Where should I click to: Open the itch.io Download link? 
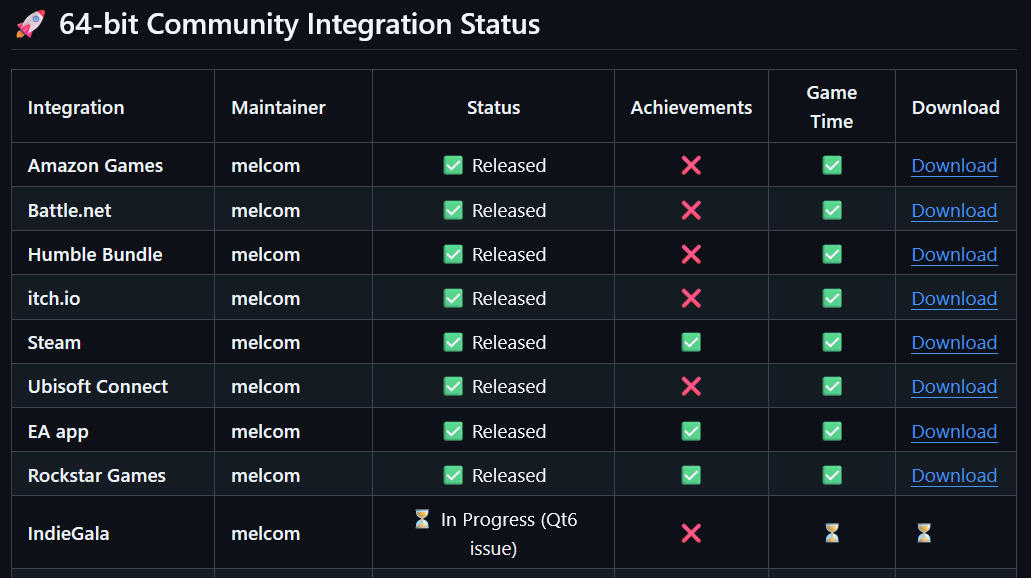[x=954, y=299]
